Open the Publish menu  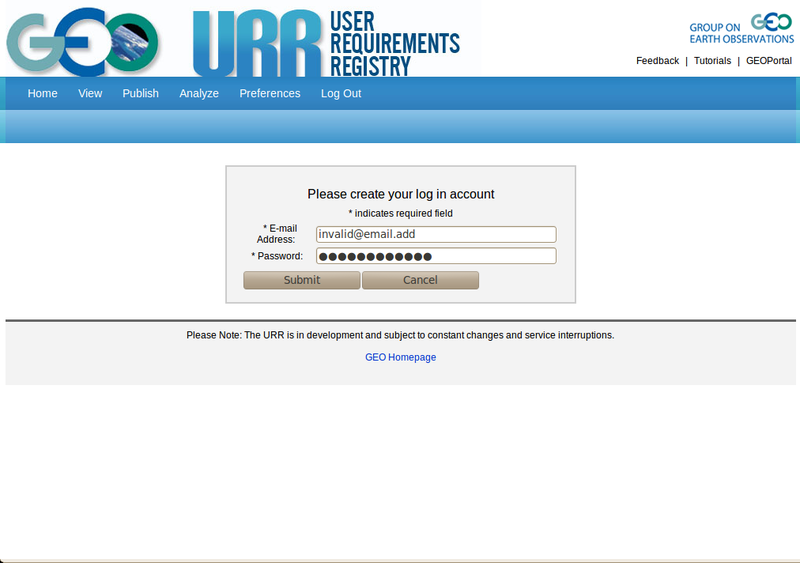140,93
